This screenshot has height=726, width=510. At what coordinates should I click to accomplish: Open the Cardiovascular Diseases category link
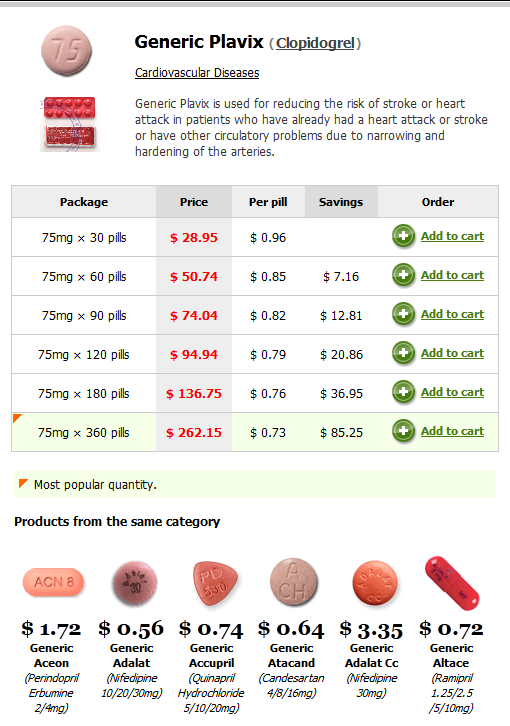[x=197, y=73]
